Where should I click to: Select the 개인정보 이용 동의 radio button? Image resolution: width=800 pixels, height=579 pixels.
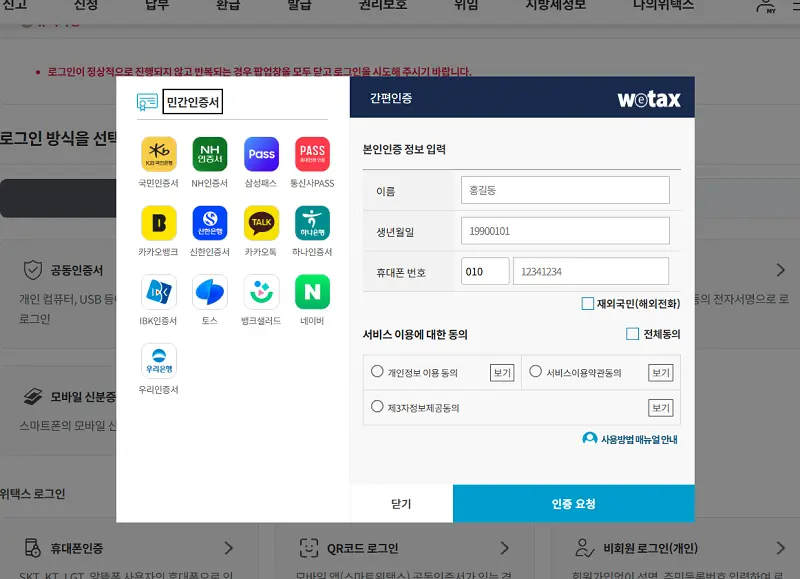tap(377, 371)
